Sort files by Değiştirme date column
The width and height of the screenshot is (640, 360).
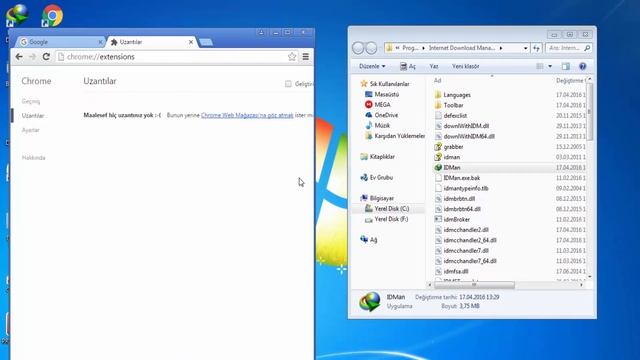point(570,80)
